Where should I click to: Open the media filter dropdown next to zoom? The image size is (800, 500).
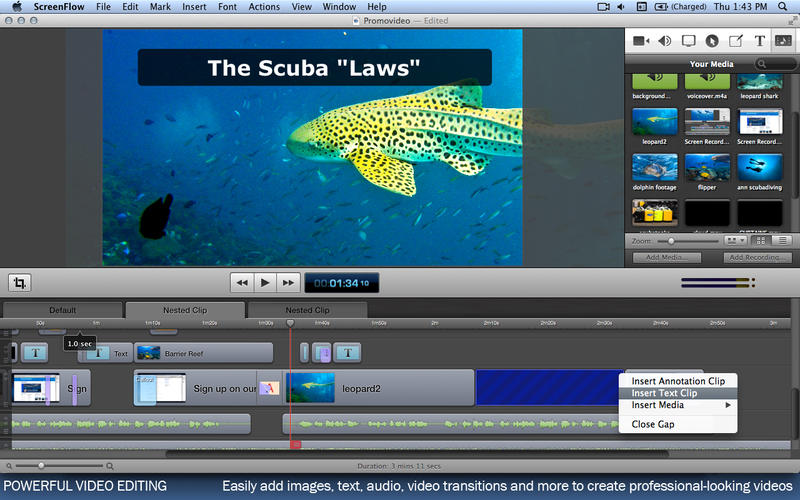coord(736,241)
